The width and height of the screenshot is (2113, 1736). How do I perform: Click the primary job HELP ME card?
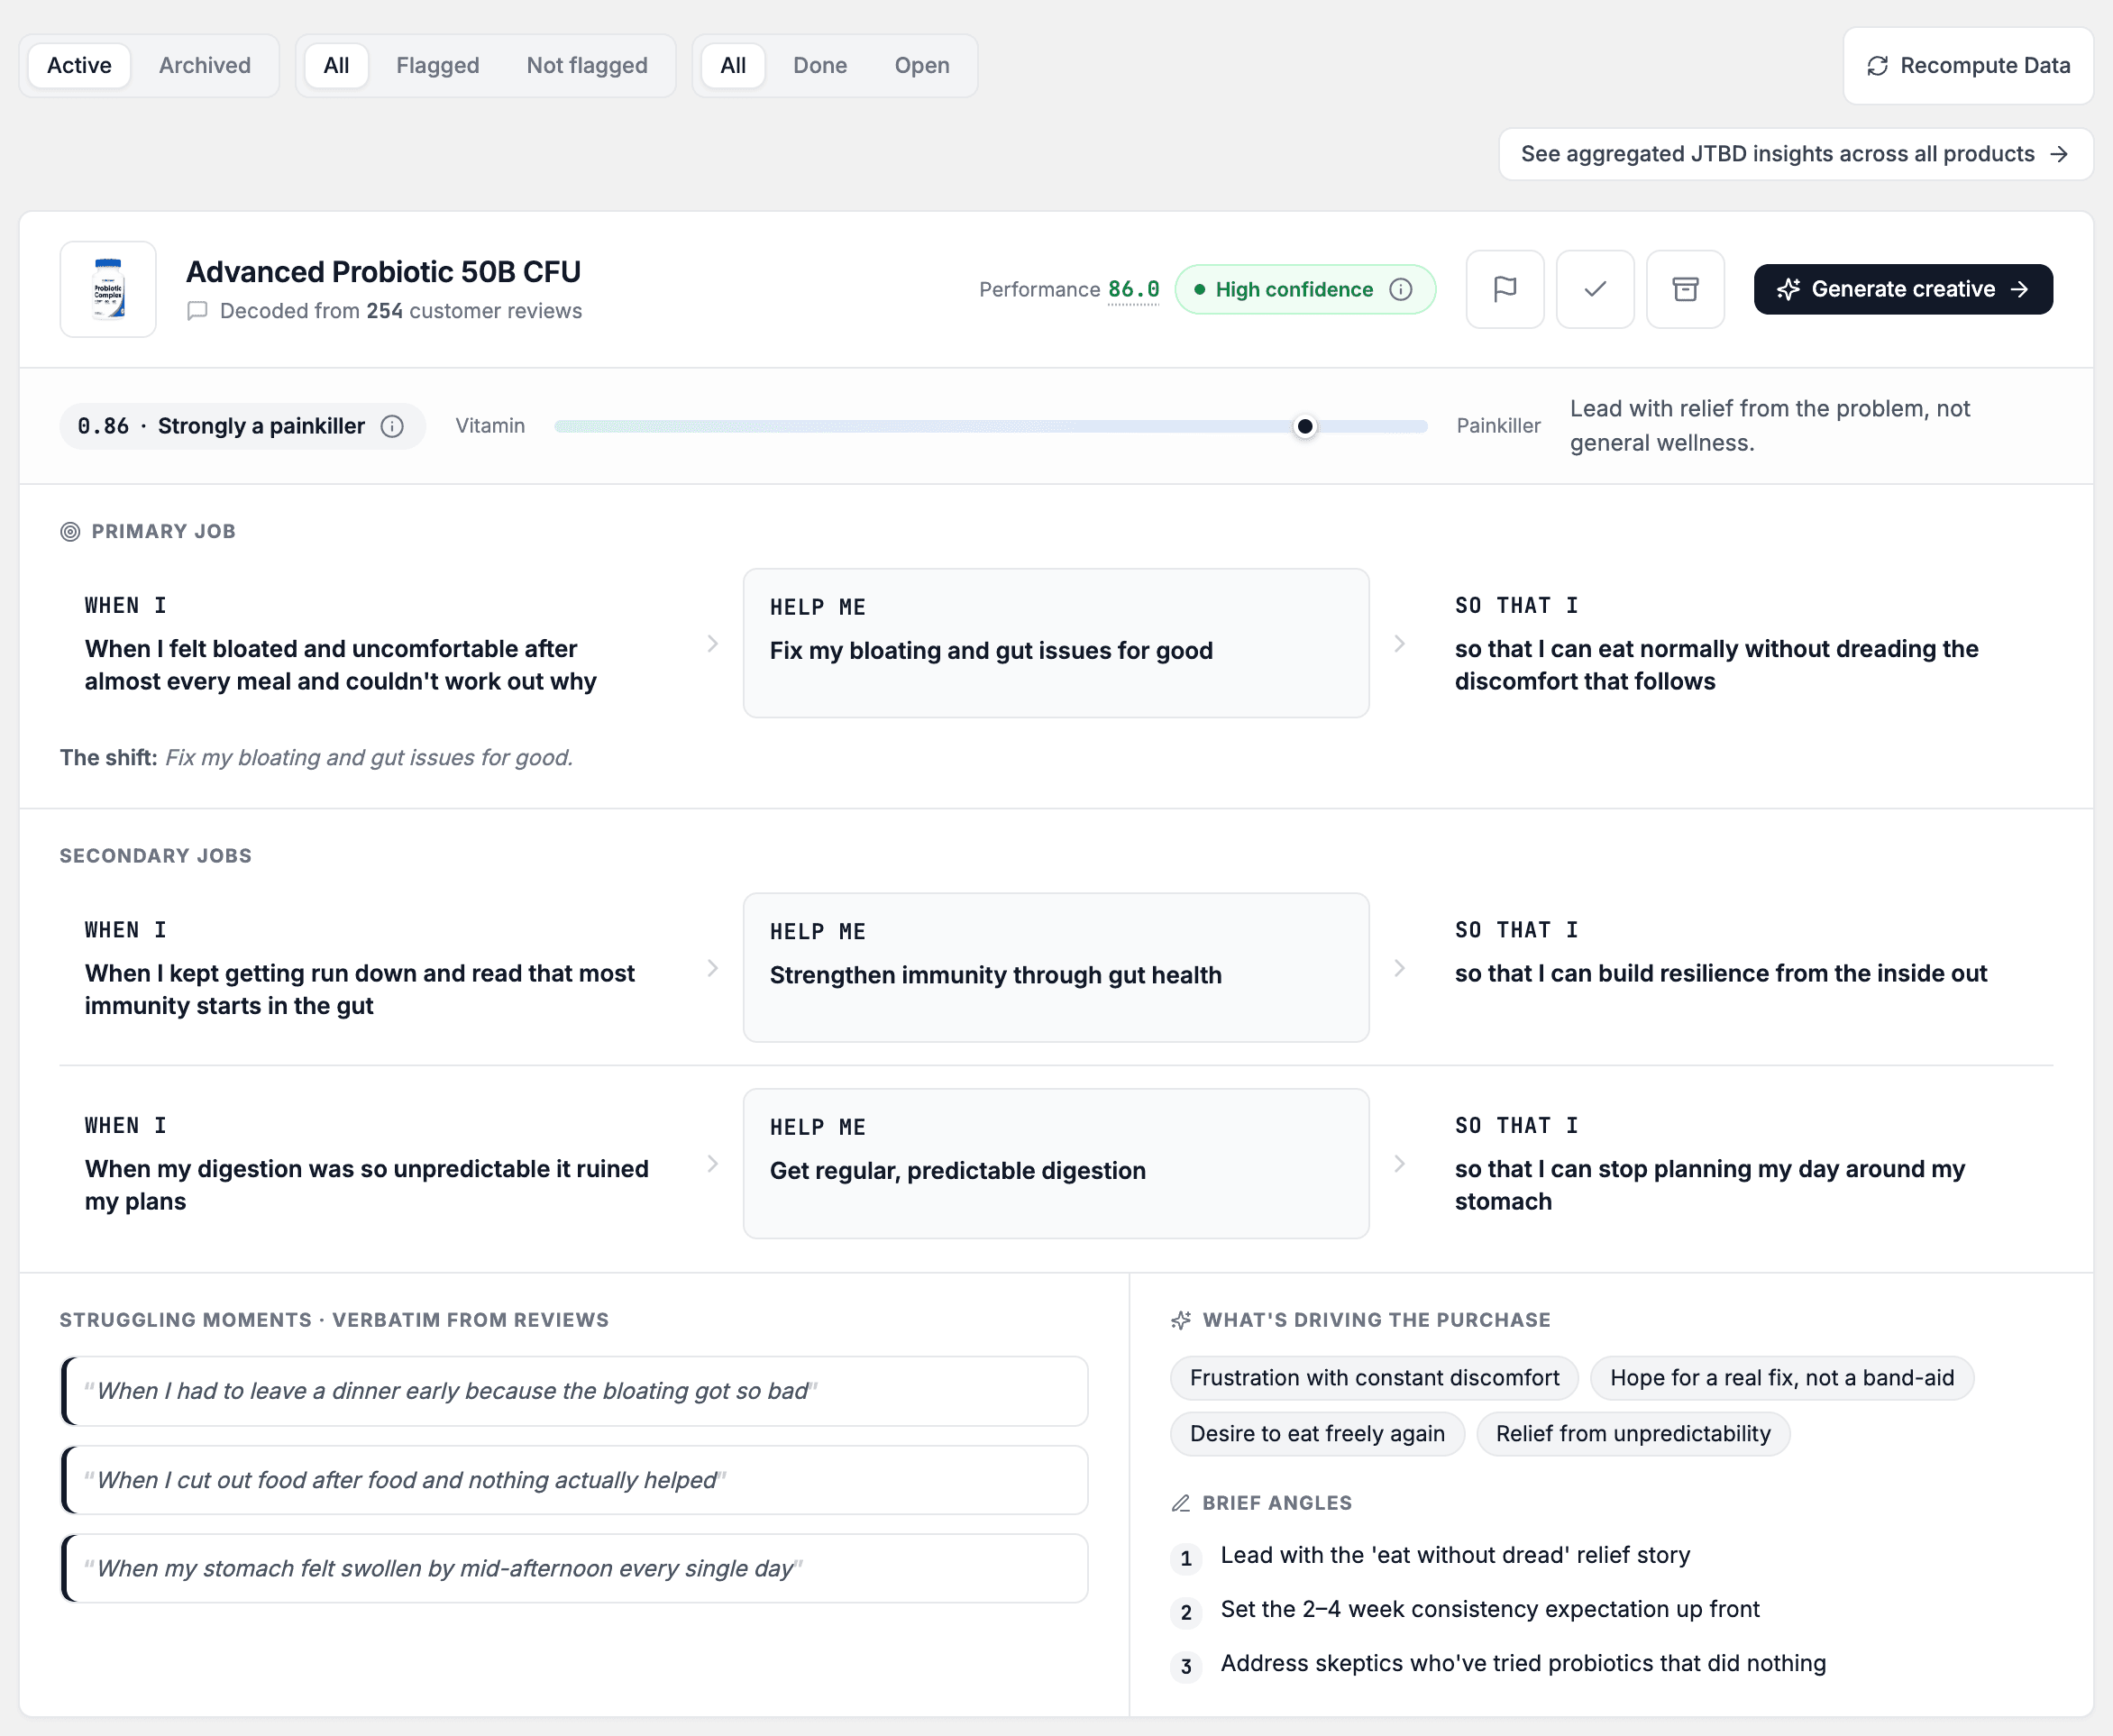pos(1055,643)
